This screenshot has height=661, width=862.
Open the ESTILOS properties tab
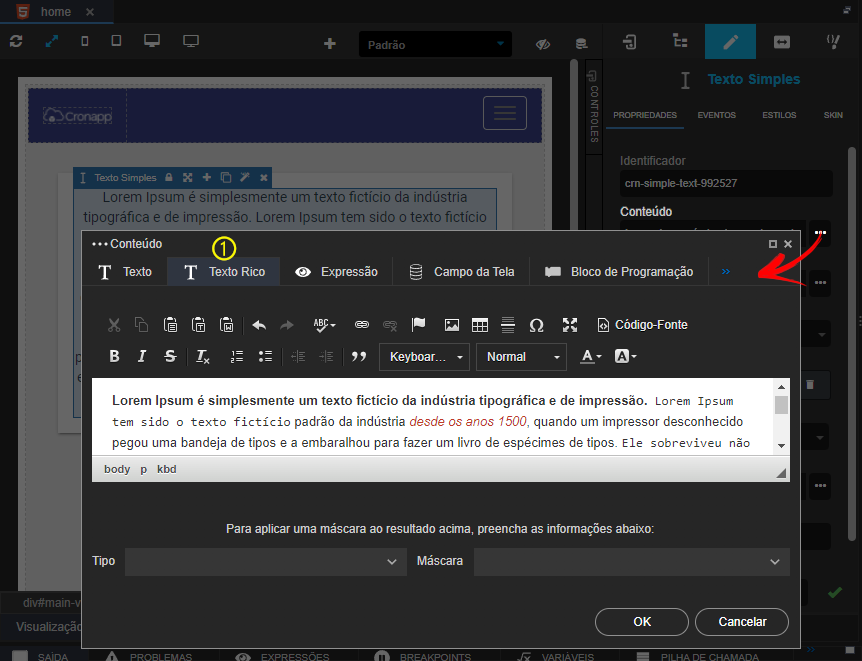pyautogui.click(x=779, y=115)
